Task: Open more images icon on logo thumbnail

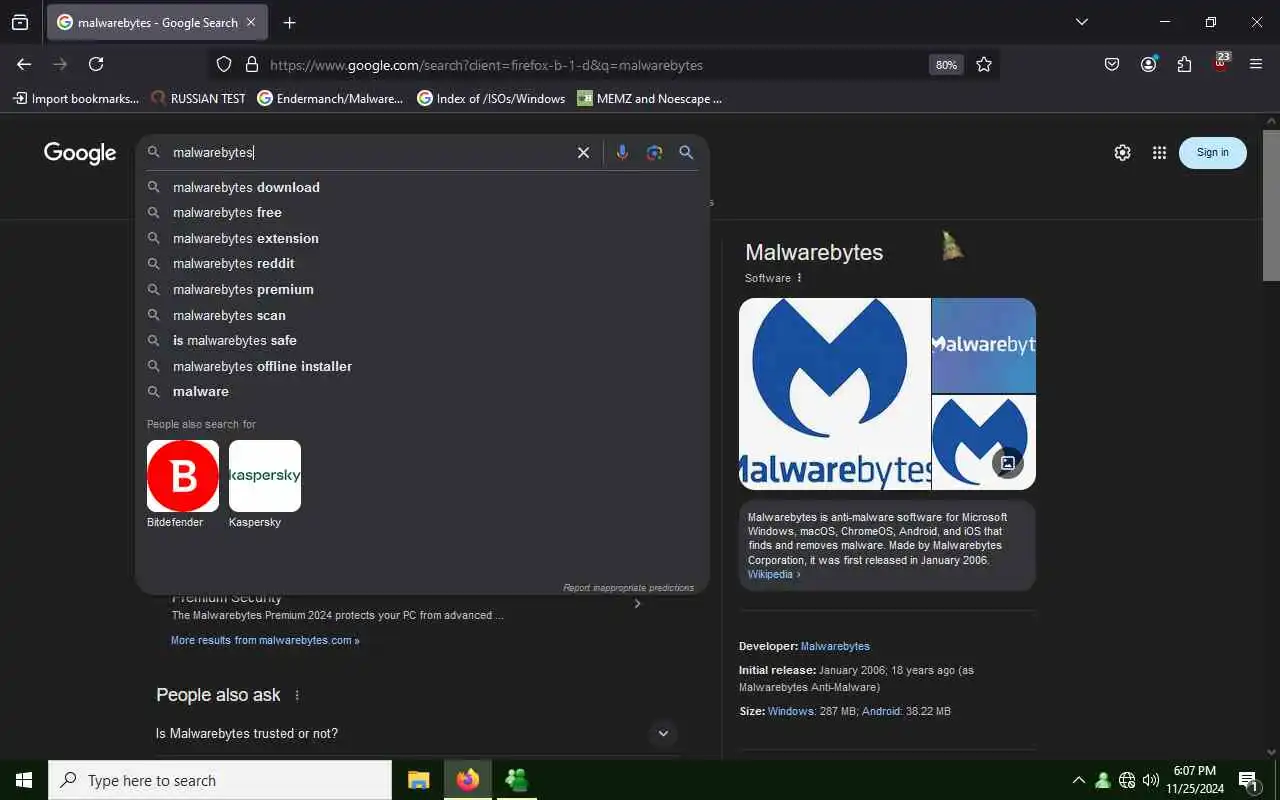Action: pyautogui.click(x=1008, y=463)
